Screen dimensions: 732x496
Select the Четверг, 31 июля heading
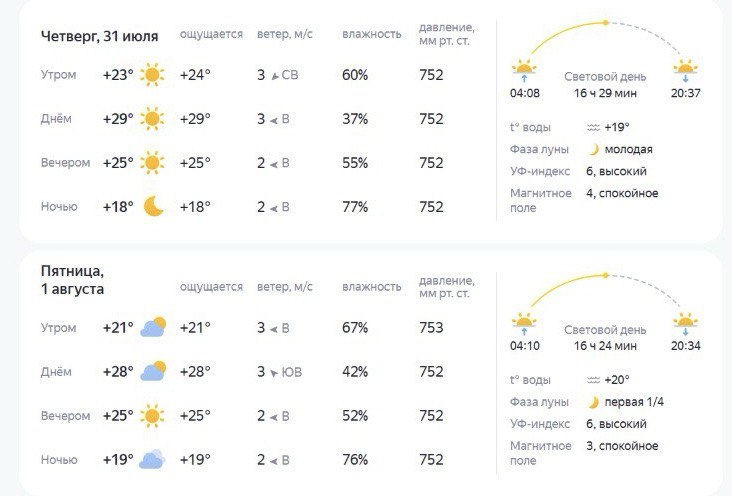(99, 36)
